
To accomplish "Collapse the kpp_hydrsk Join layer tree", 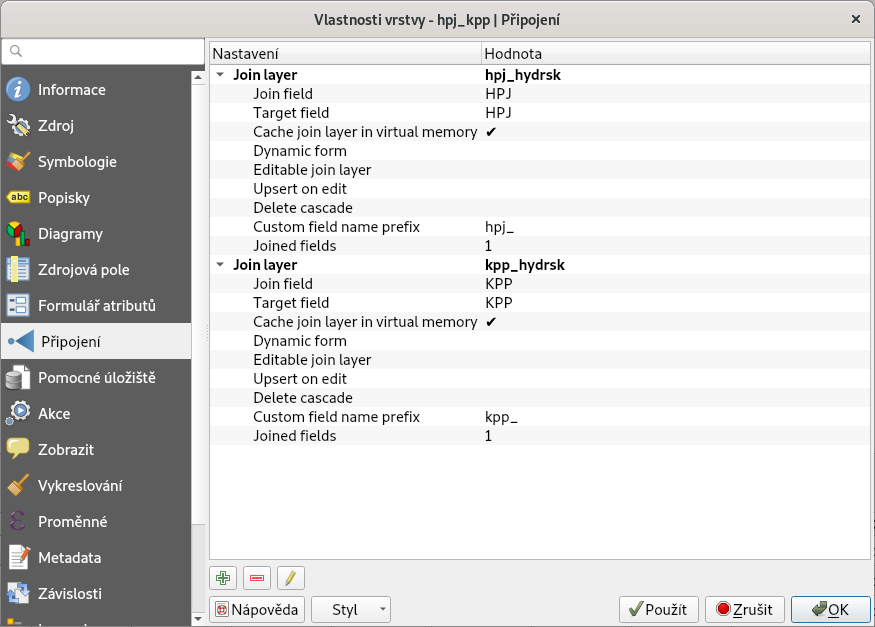I will [x=220, y=264].
